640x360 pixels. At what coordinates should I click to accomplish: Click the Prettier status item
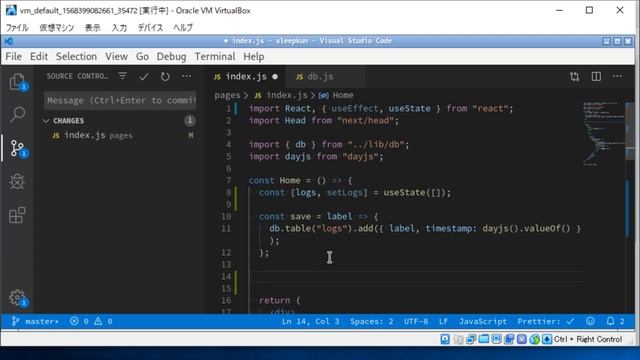[x=546, y=321]
